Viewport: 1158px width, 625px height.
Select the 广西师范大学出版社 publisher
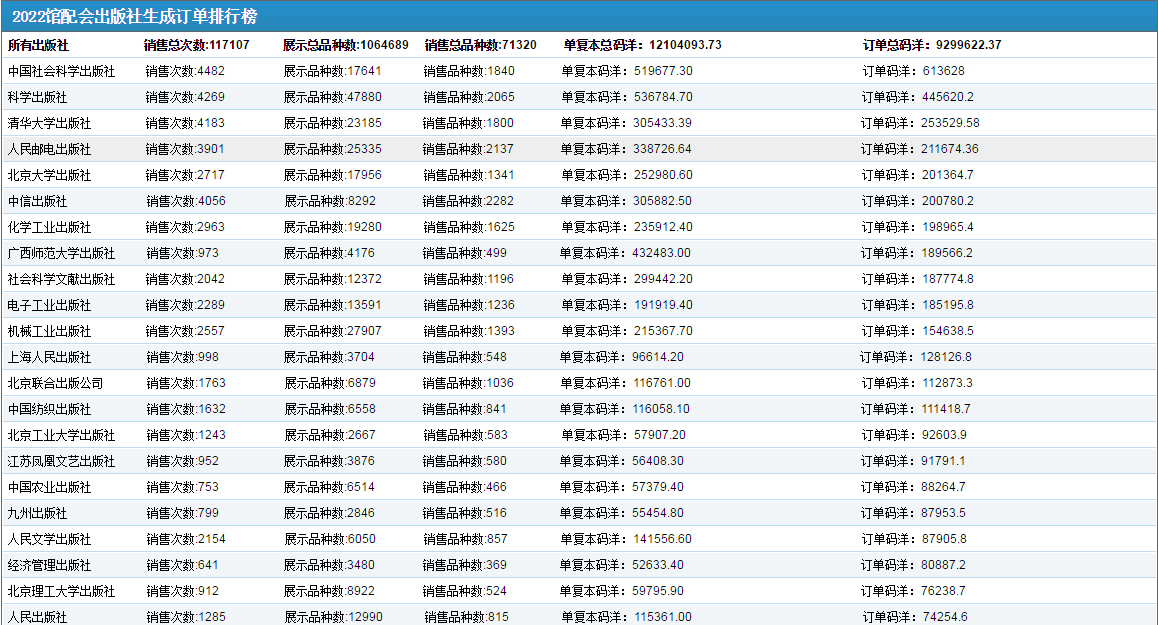point(61,253)
